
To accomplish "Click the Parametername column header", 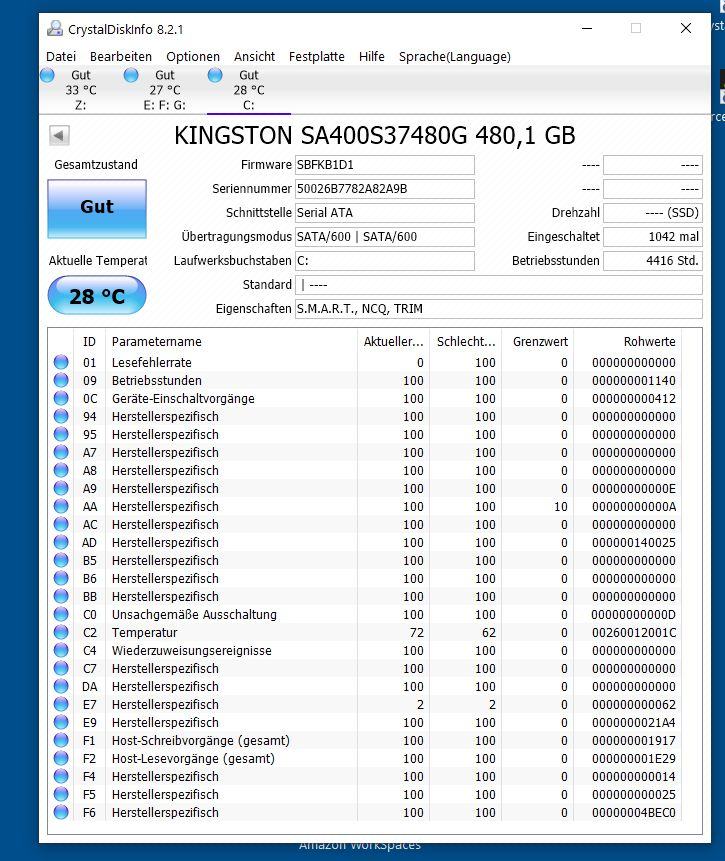I will point(231,342).
